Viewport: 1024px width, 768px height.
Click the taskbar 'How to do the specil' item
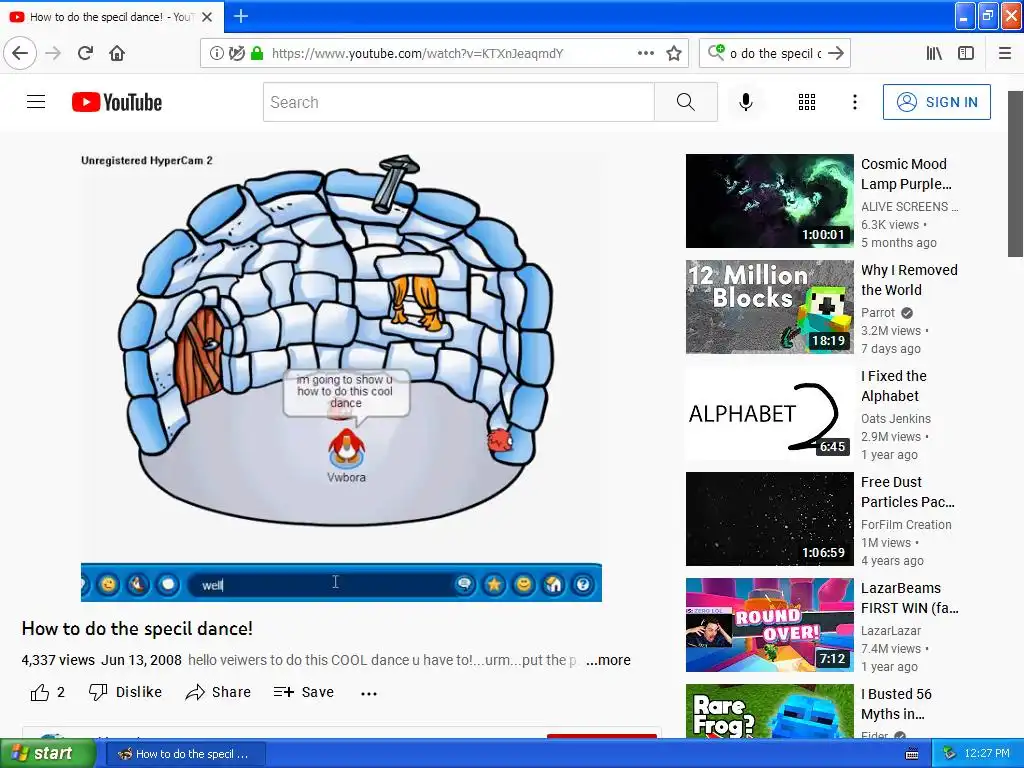point(185,754)
